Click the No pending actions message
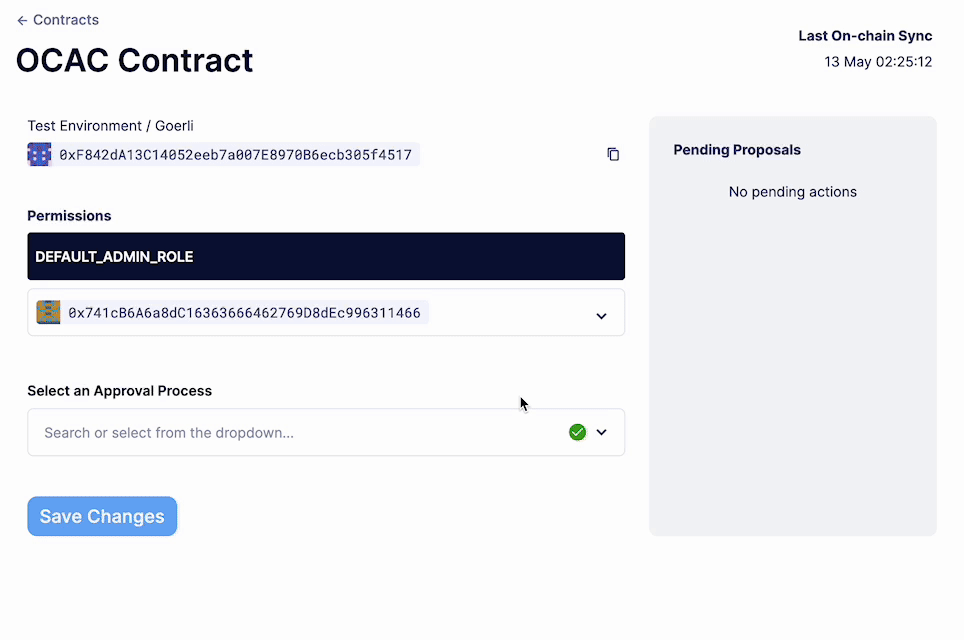The height and width of the screenshot is (640, 964). [x=792, y=191]
